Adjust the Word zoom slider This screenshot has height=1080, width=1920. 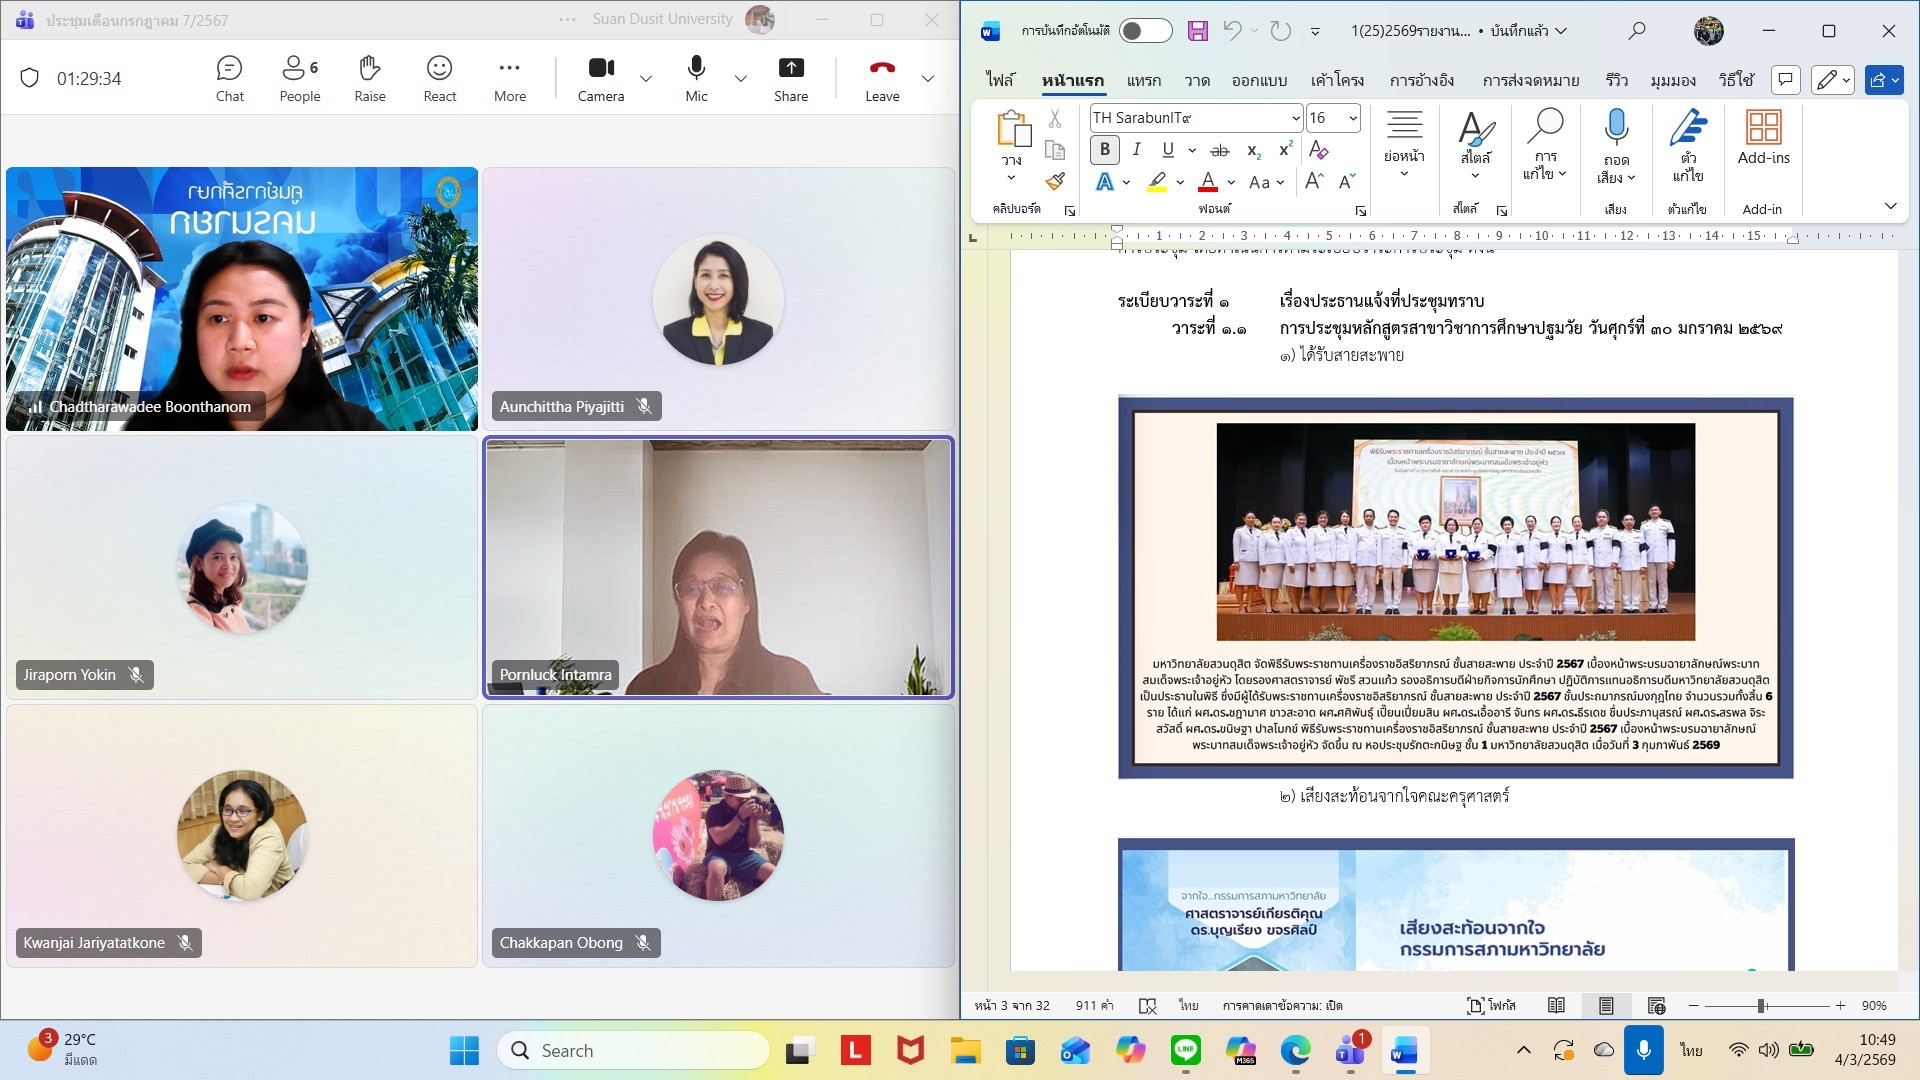tap(1761, 1005)
